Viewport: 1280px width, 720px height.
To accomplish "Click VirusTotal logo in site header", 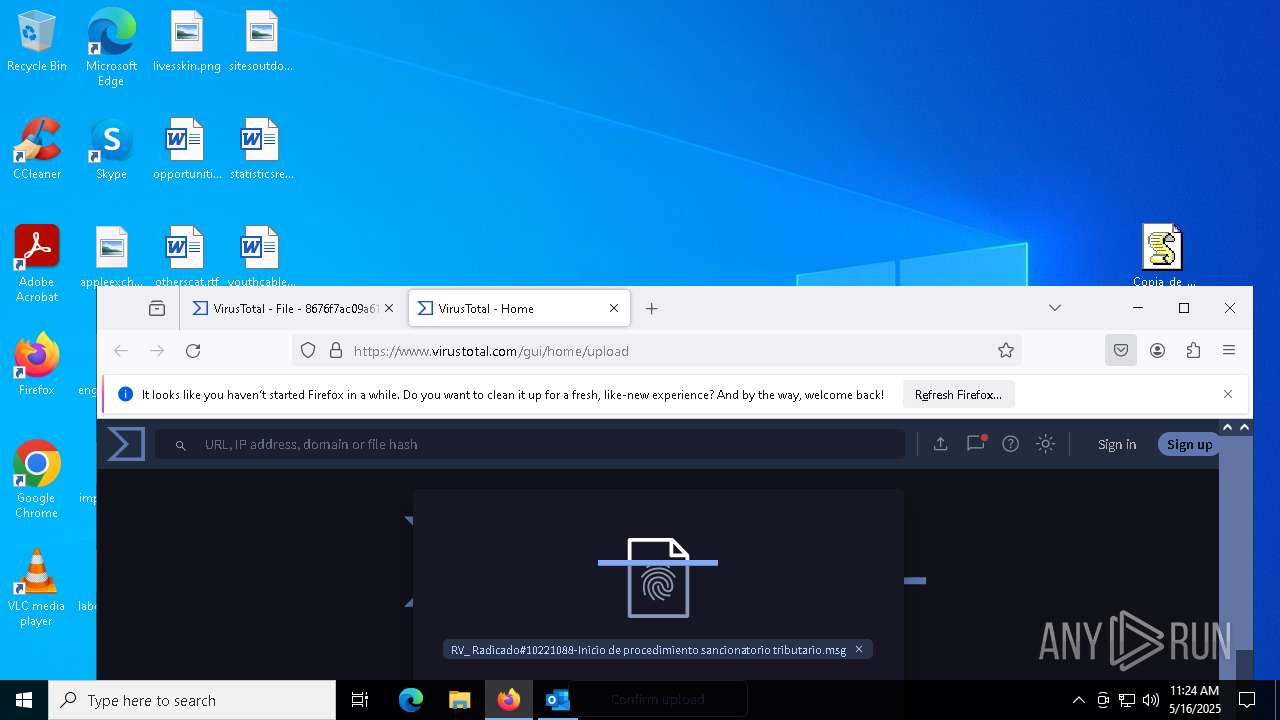I will 126,444.
